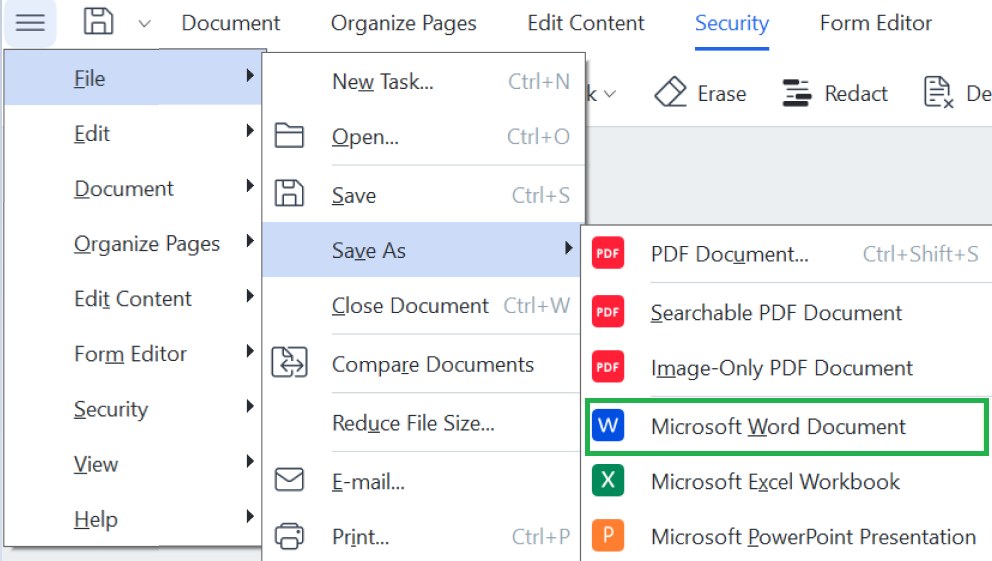This screenshot has width=992, height=561.
Task: Open the View submenu
Action: pyautogui.click(x=132, y=464)
